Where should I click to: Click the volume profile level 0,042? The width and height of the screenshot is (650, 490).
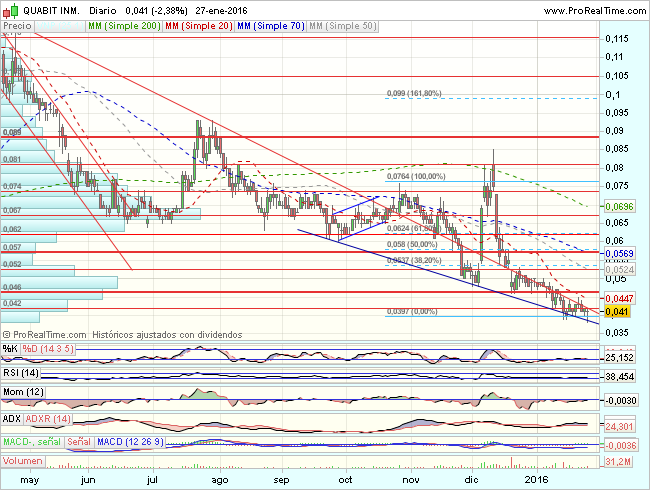pyautogui.click(x=12, y=303)
